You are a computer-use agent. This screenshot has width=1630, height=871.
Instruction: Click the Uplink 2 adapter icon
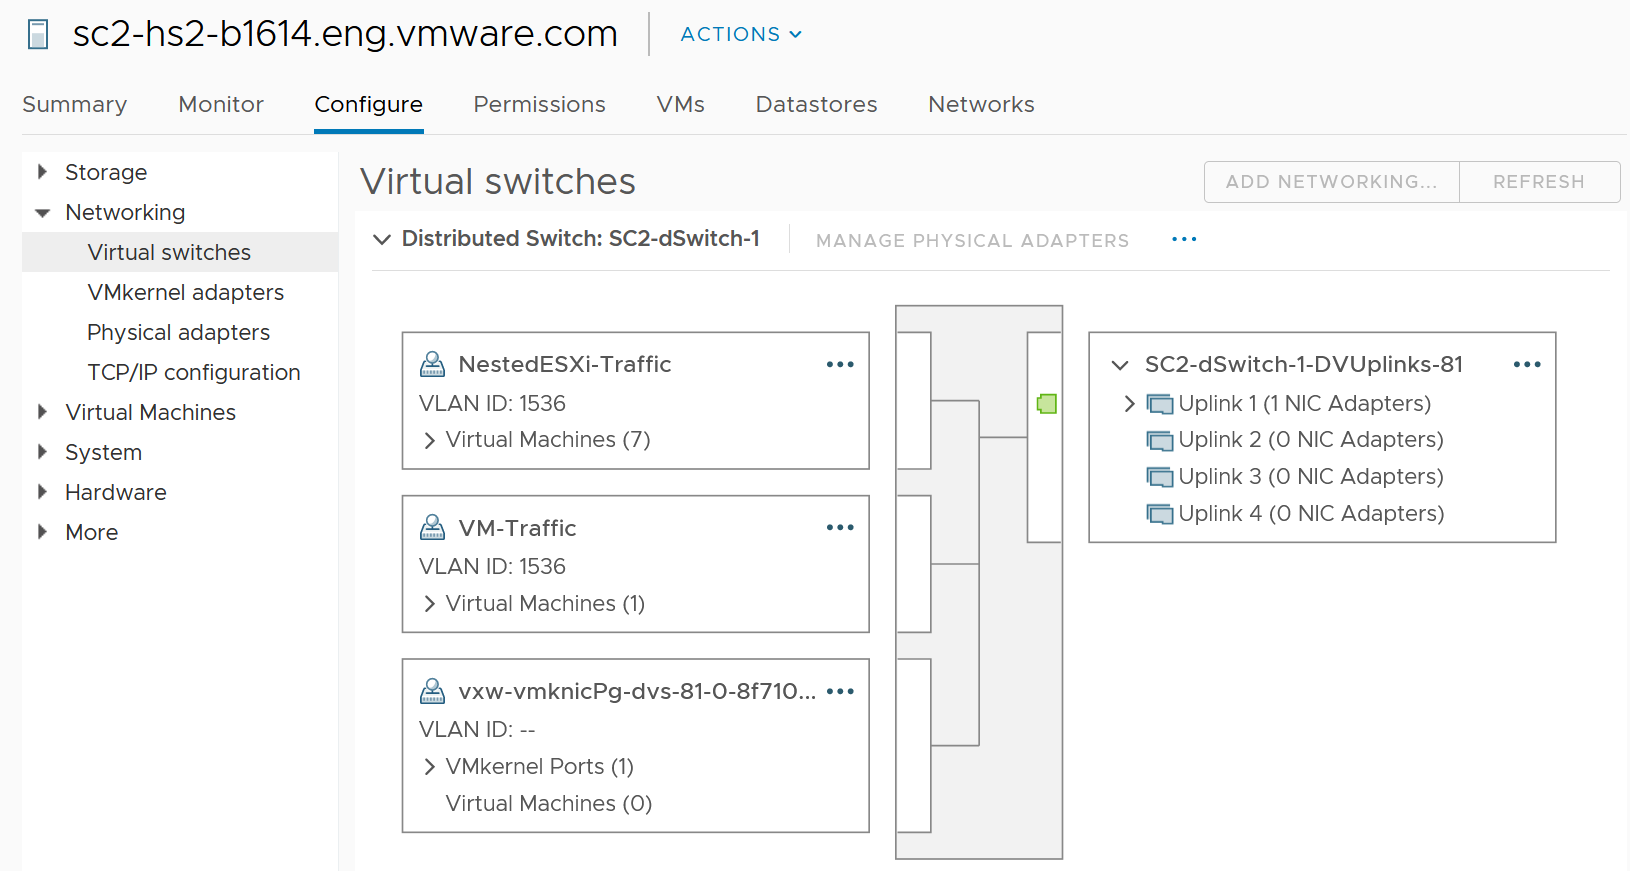click(x=1160, y=440)
